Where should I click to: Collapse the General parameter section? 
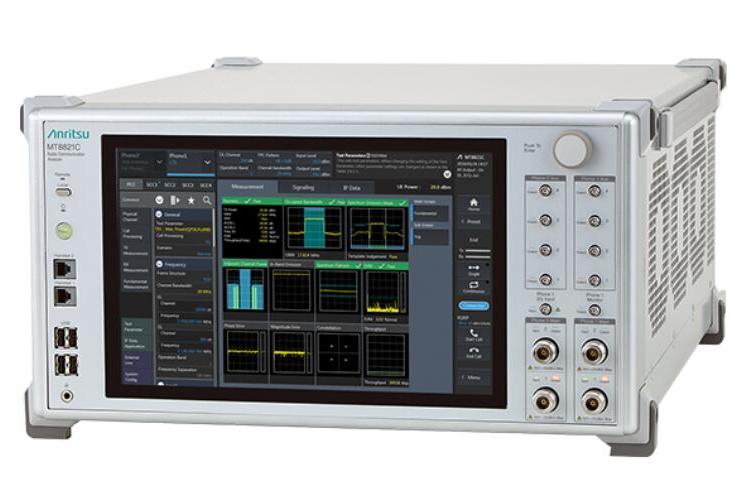point(159,215)
